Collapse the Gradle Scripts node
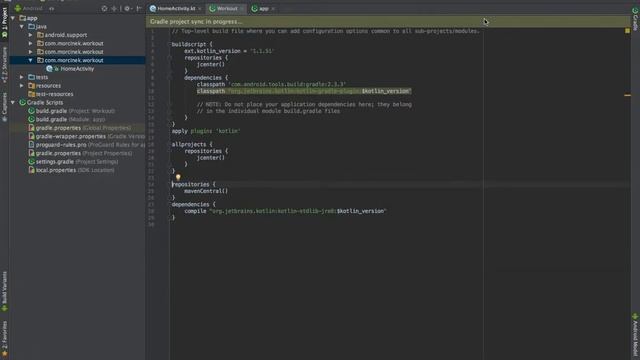 (13, 102)
